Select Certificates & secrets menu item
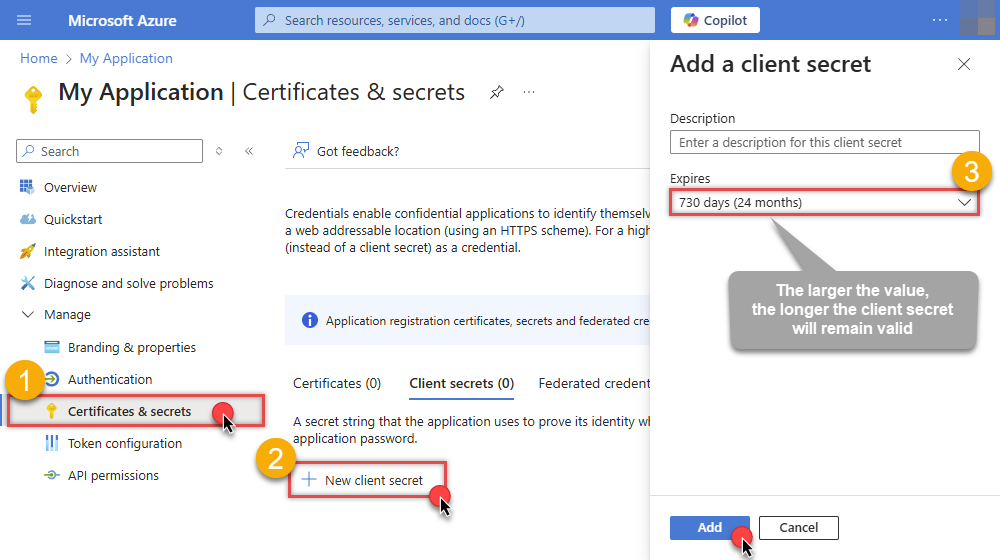1000x560 pixels. pyautogui.click(x=135, y=411)
